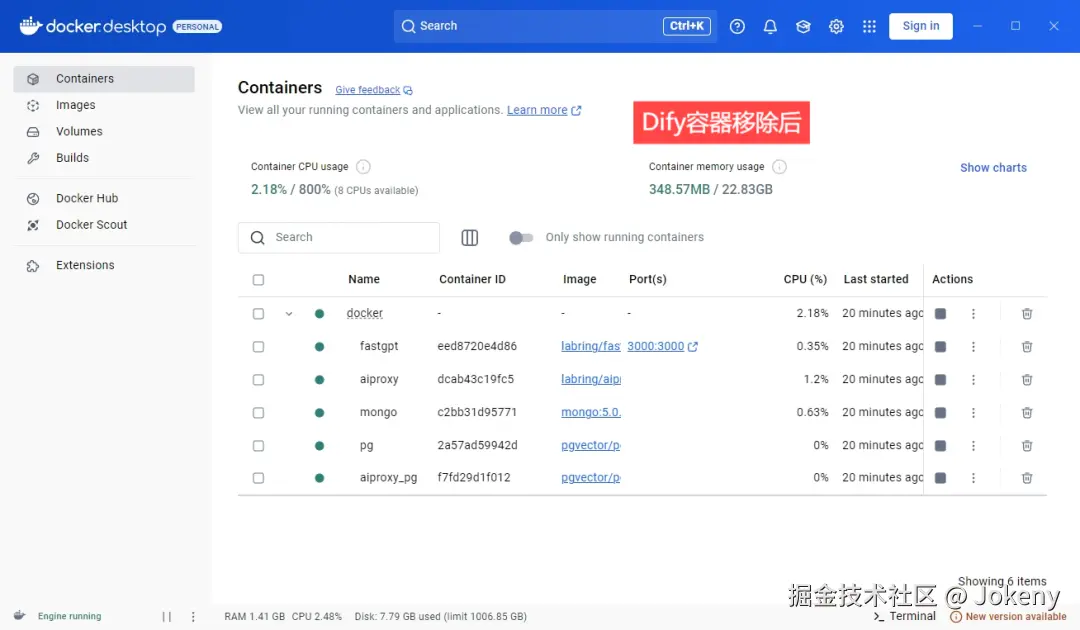Go to Volumes in sidebar
The width and height of the screenshot is (1080, 630).
[104, 131]
